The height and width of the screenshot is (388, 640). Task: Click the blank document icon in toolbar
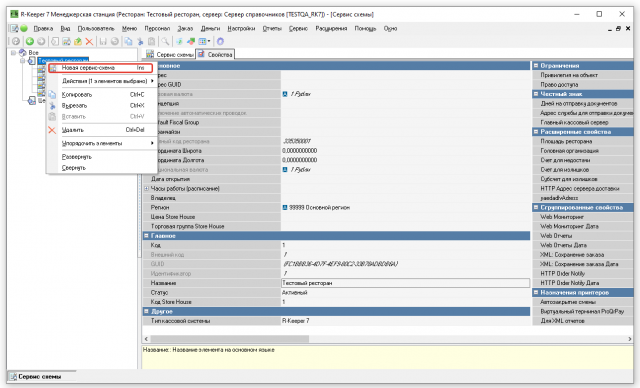[55, 41]
